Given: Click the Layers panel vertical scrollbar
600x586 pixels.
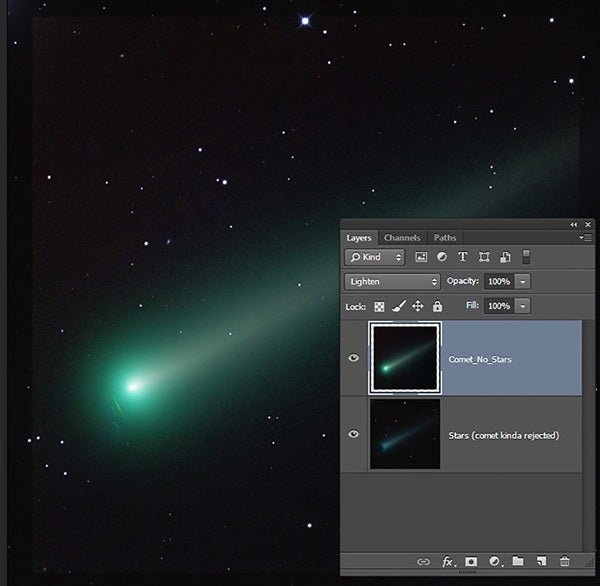Looking at the screenshot, I should pos(588,436).
